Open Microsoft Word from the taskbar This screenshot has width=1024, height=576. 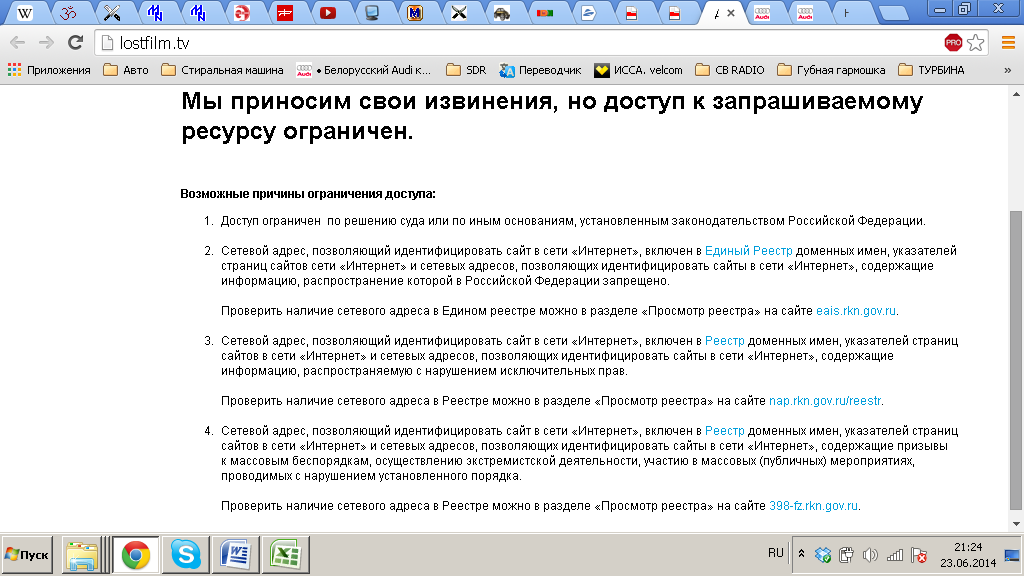click(235, 555)
